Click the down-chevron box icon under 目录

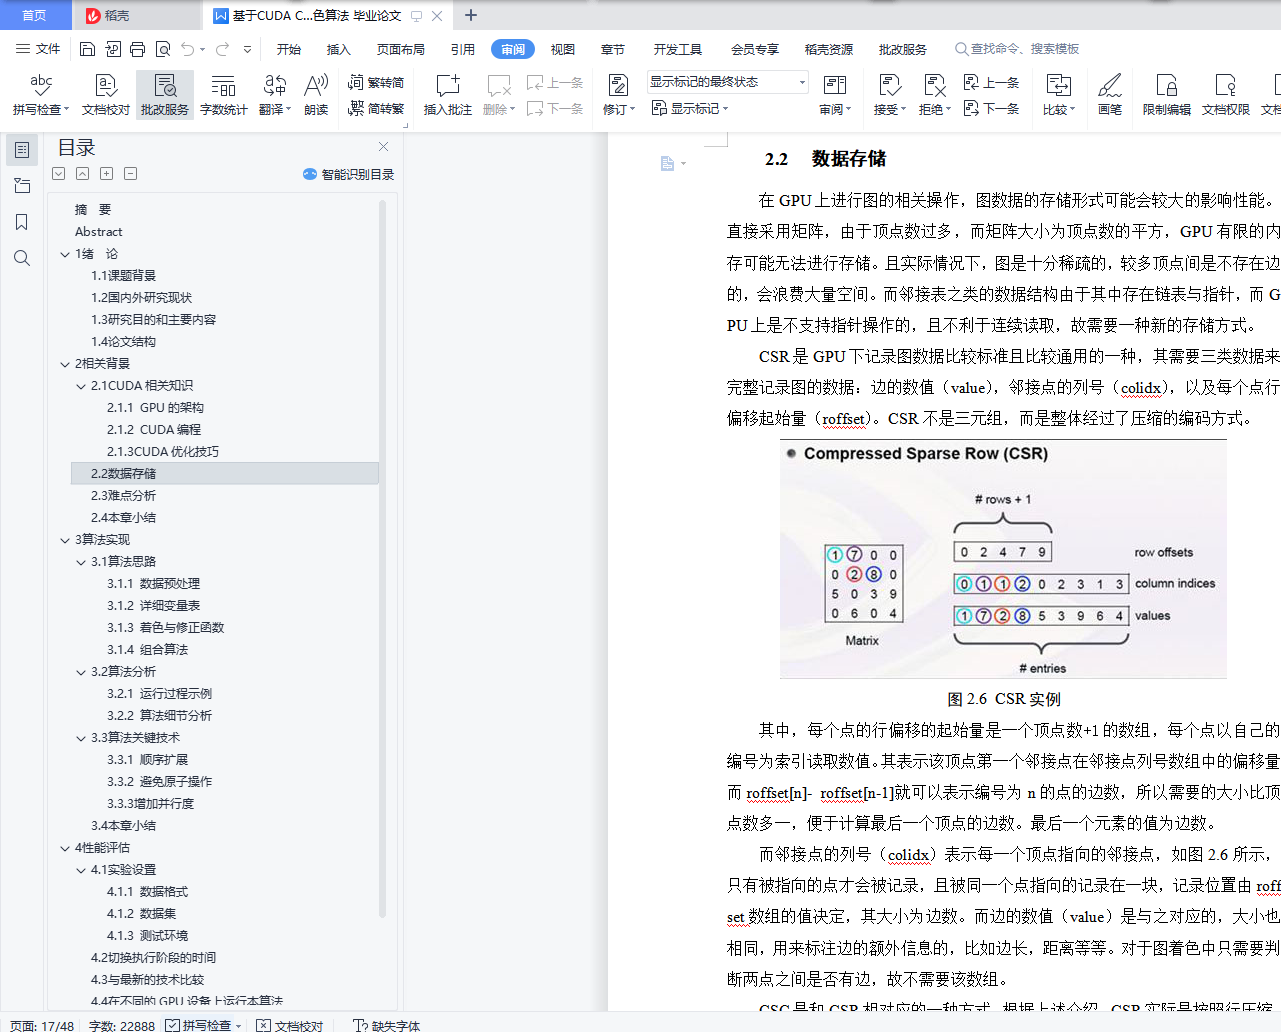point(59,174)
